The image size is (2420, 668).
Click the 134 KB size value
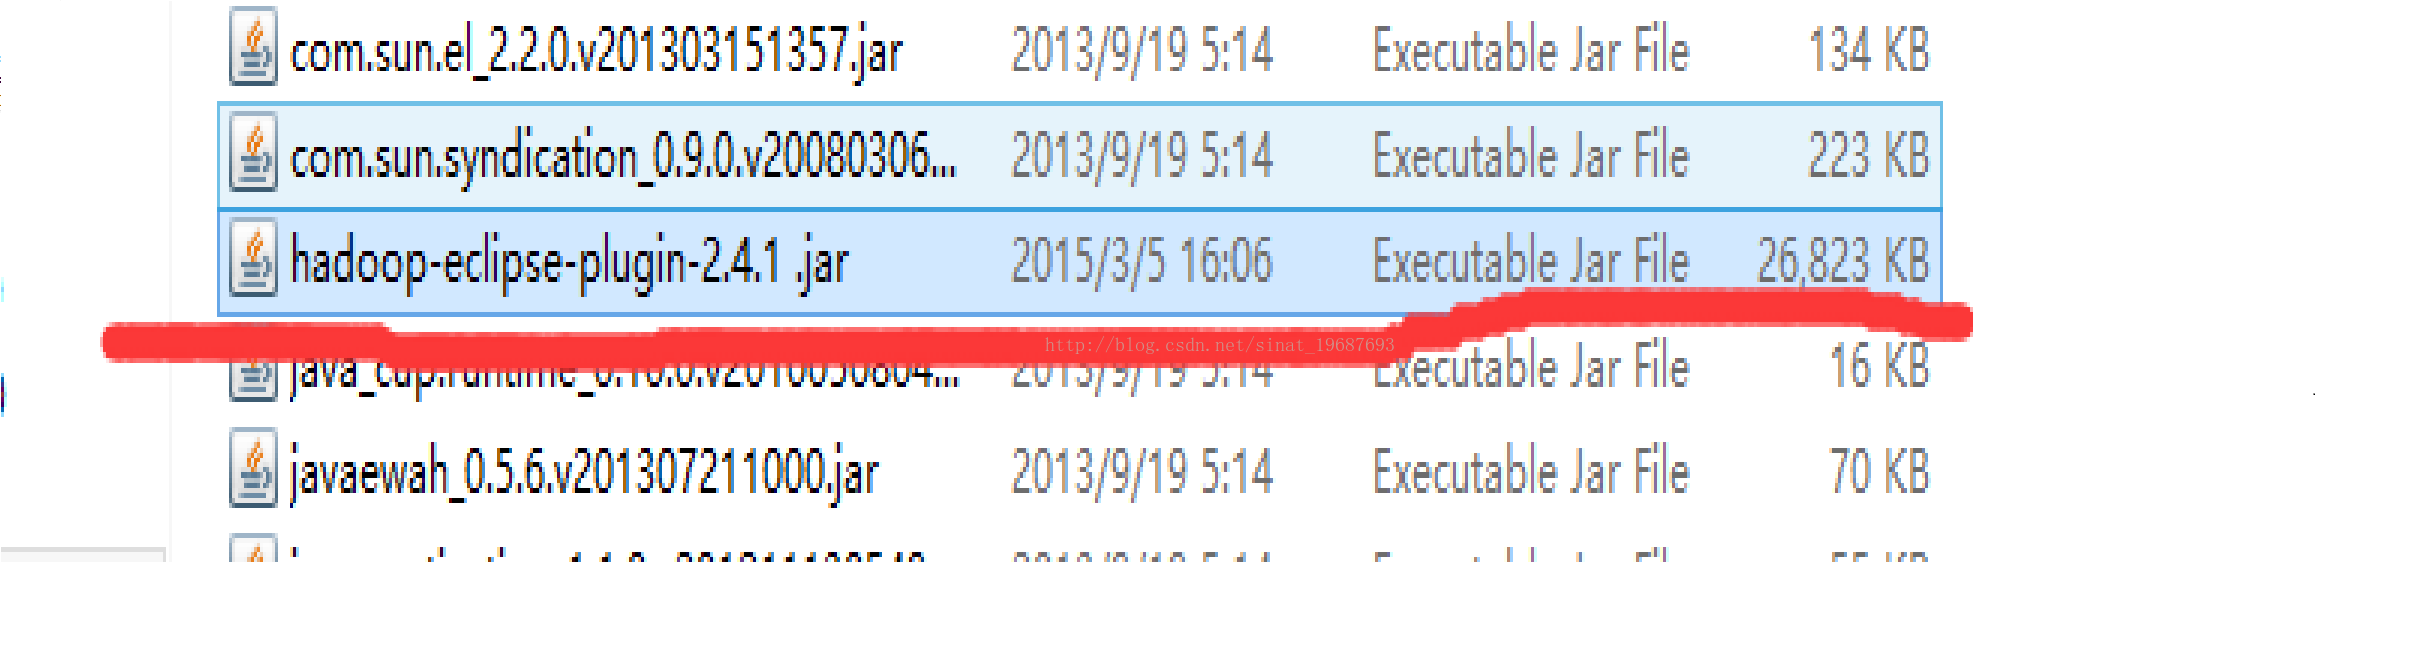click(x=1869, y=50)
